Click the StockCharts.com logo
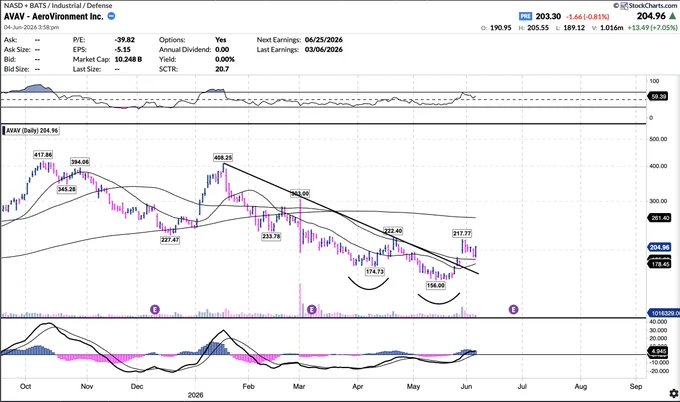Image resolution: width=680 pixels, height=402 pixels. (648, 5)
